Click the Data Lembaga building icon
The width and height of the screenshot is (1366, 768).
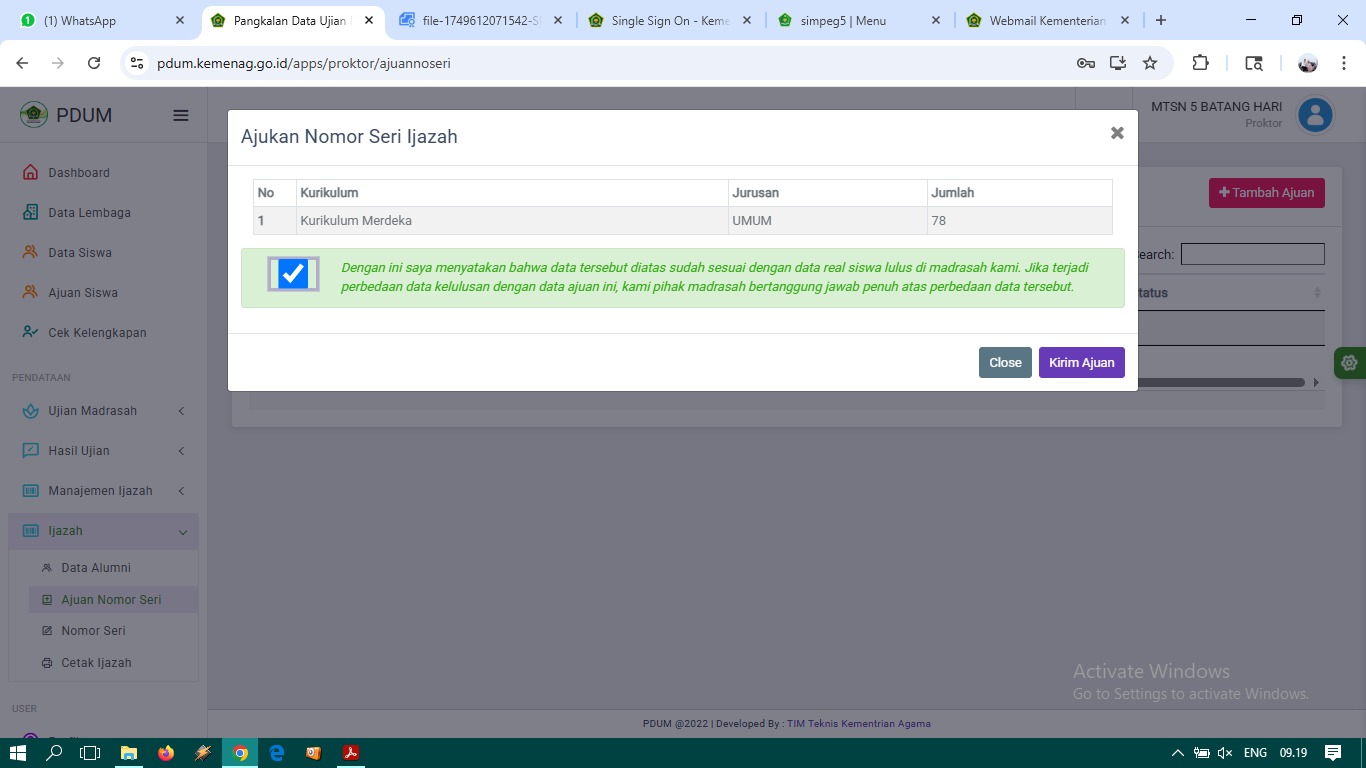[x=30, y=212]
